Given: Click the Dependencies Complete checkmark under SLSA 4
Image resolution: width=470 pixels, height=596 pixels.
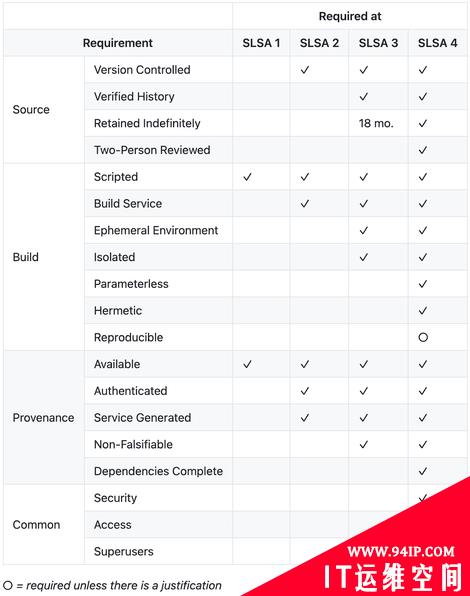Looking at the screenshot, I should (423, 472).
